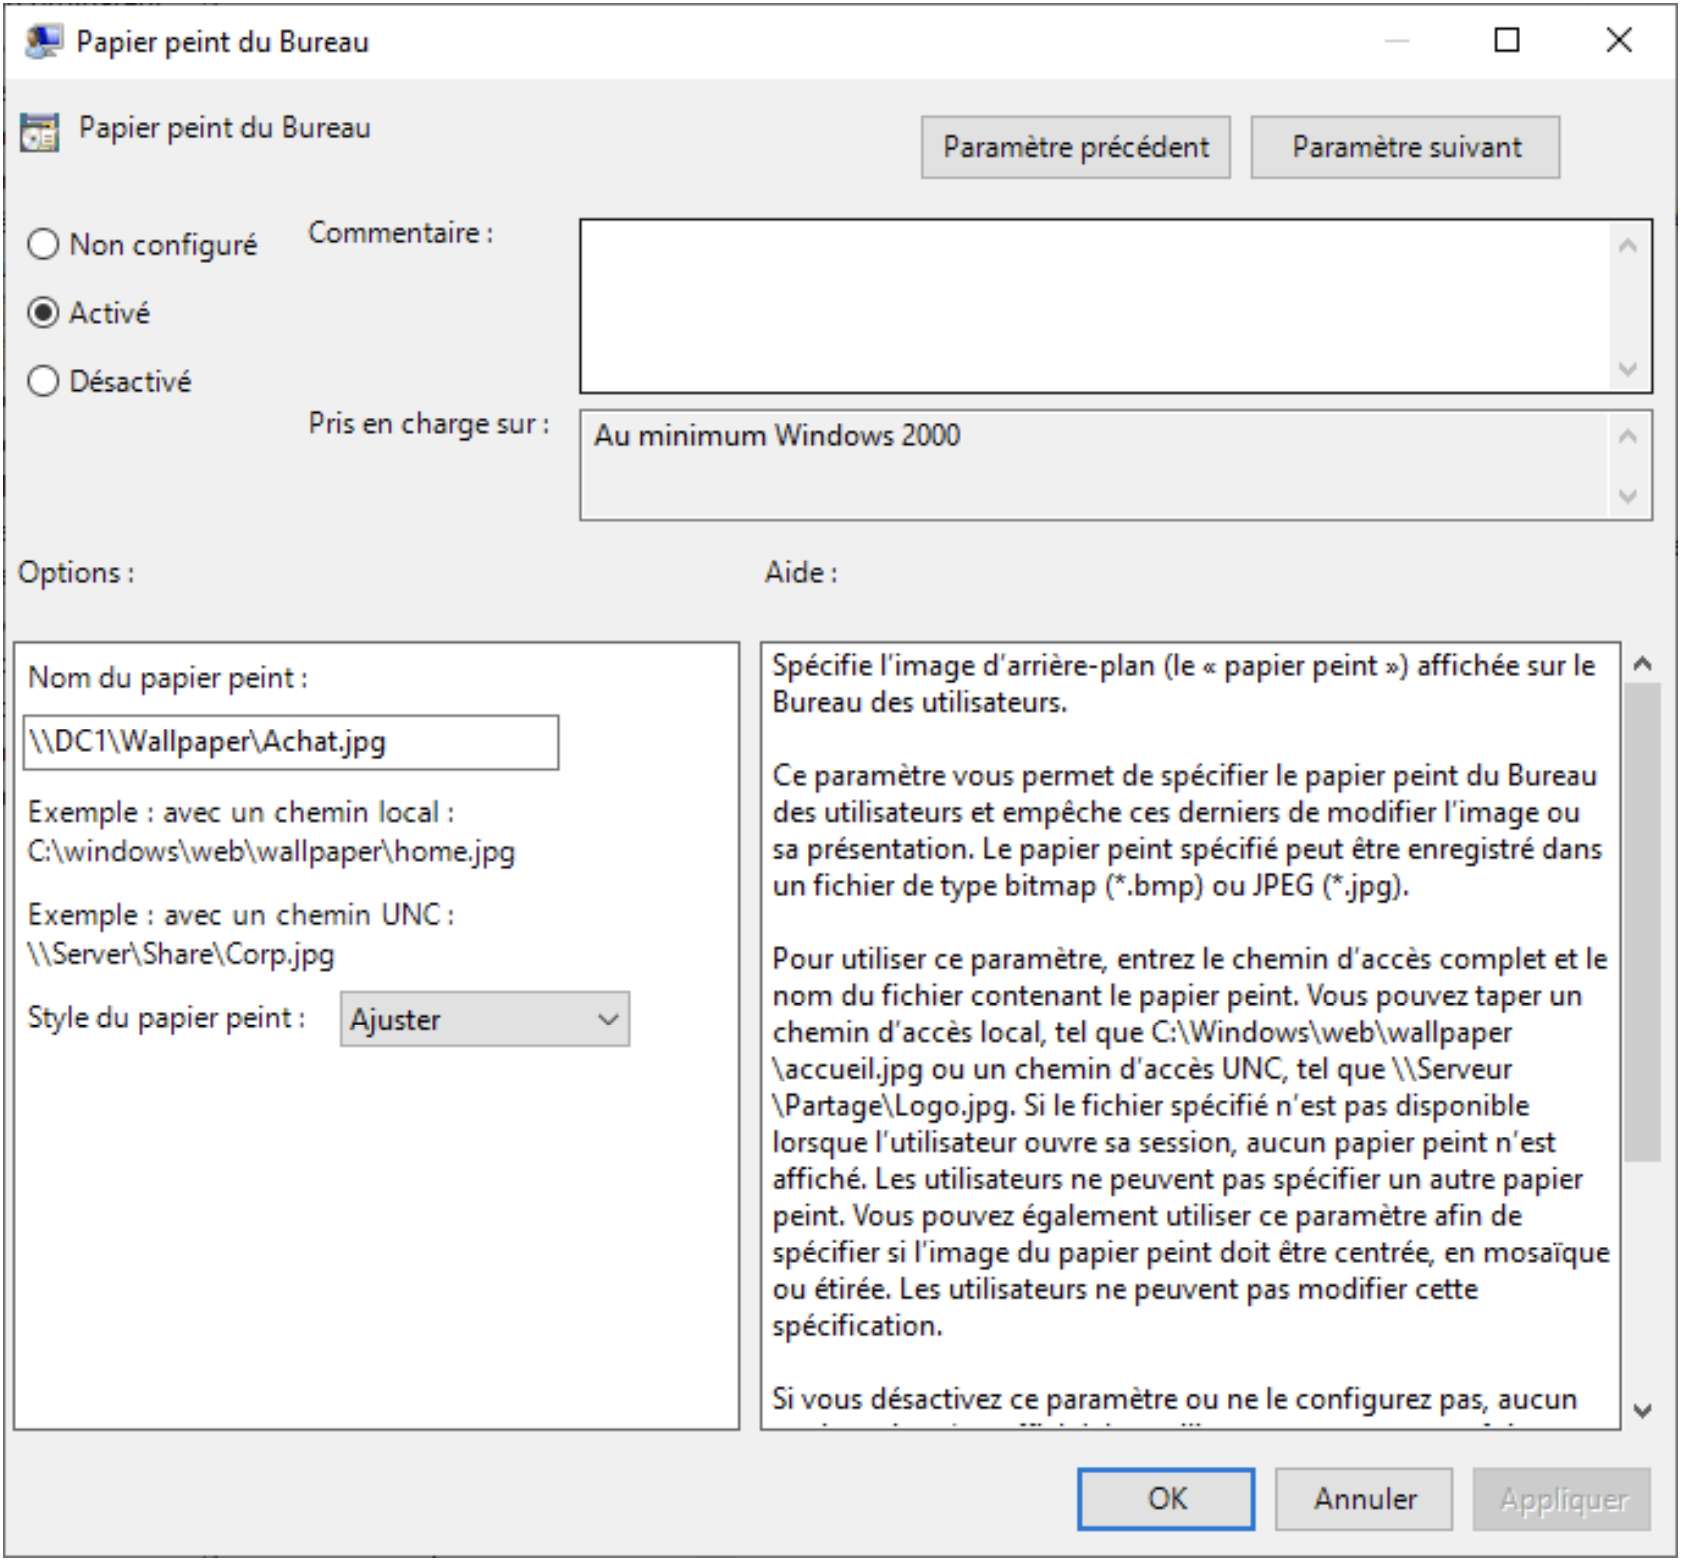This screenshot has height=1566, width=1686.
Task: Click the Commentaire box scroll up arrow
Action: coord(1628,246)
